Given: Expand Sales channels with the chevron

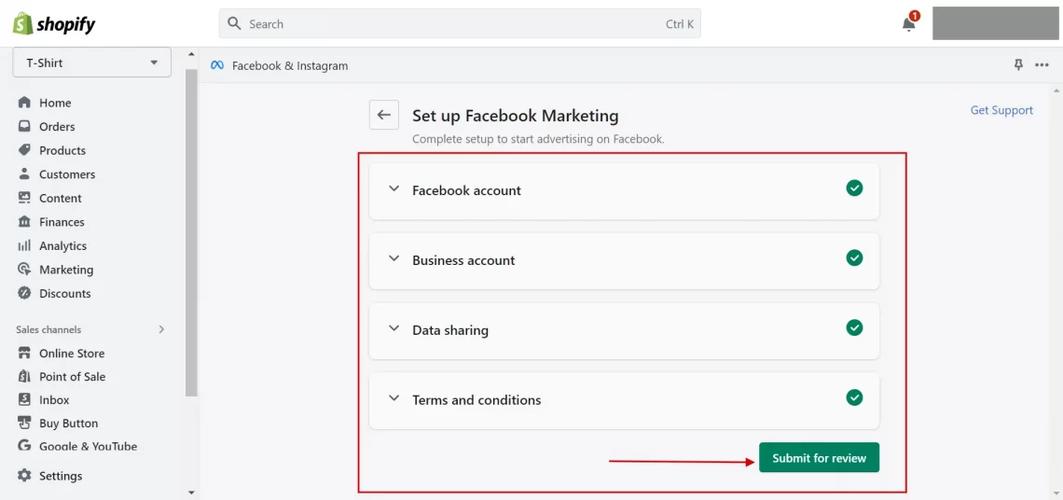Looking at the screenshot, I should point(161,329).
